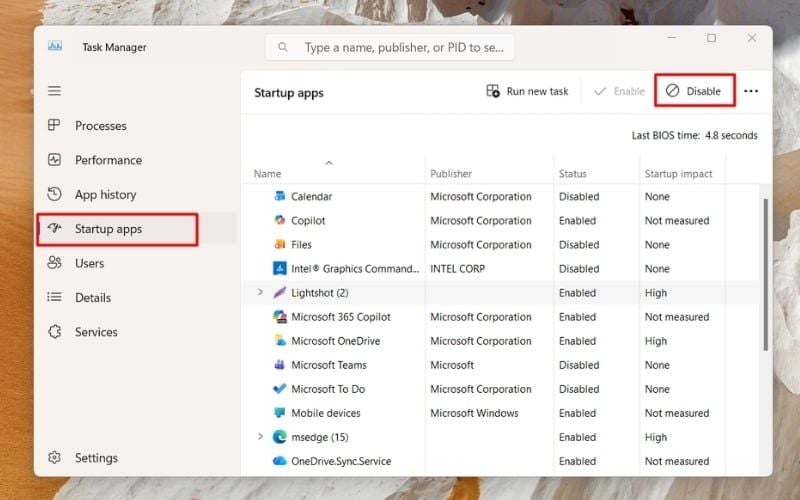Select the Microsoft OneDrive row name
800x500 pixels.
(335, 341)
